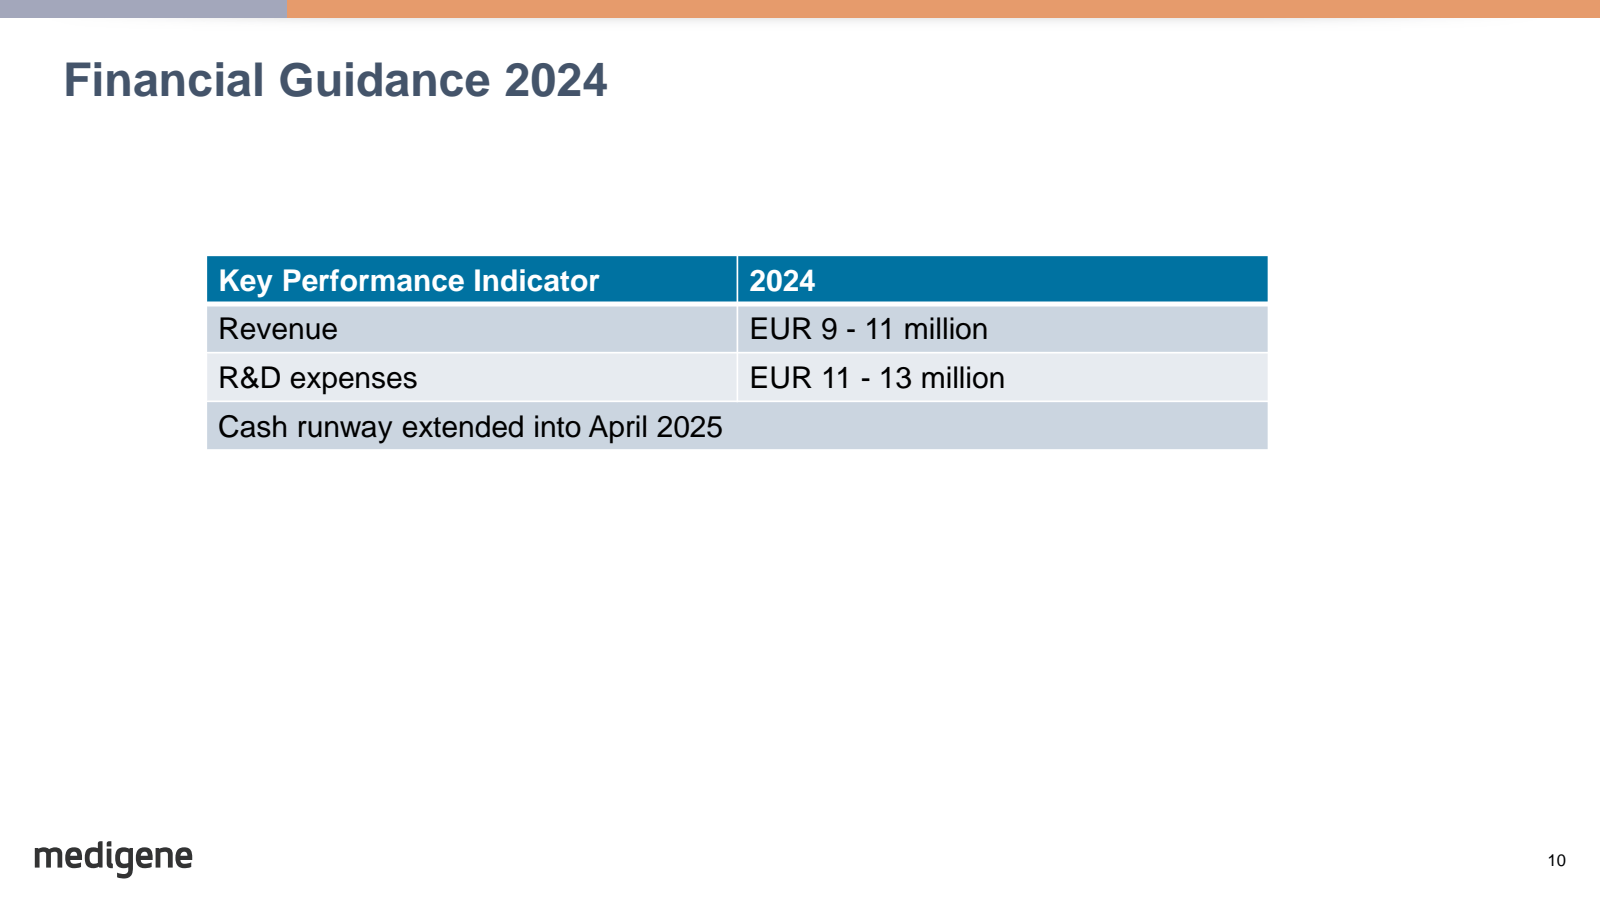Select the Cash runway extended into April 2025 row
This screenshot has width=1600, height=900.
737,426
